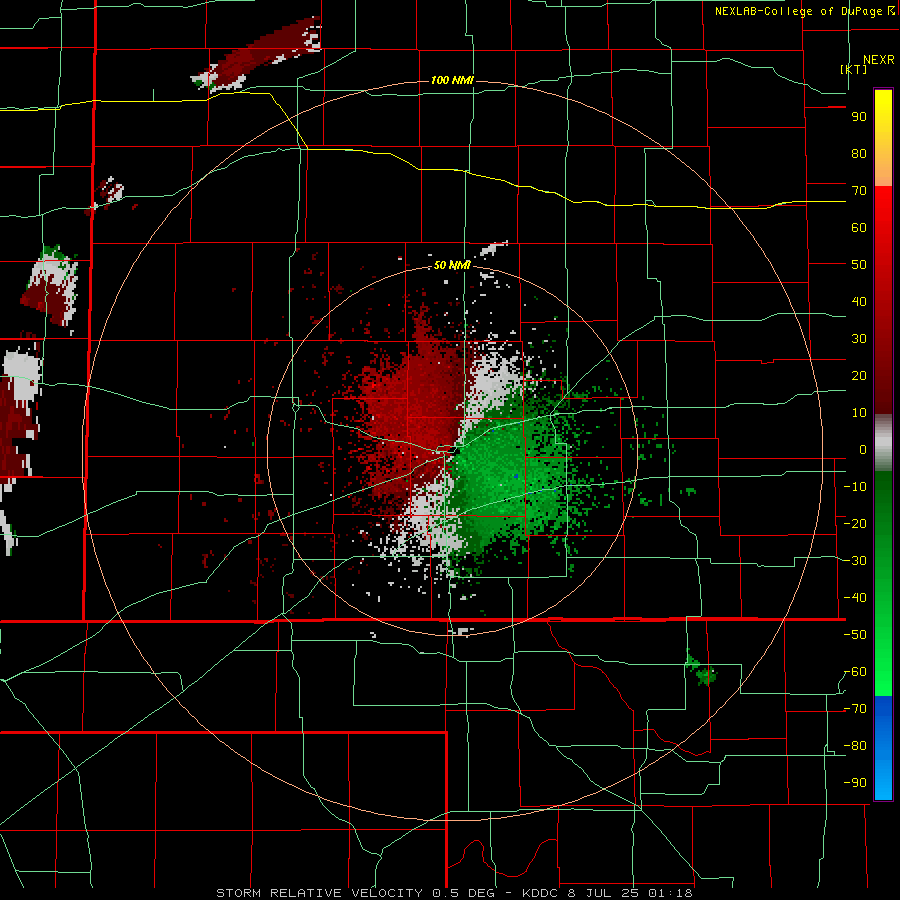The image size is (900, 900).
Task: Click the -20 value on velocity scale
Action: point(855,524)
